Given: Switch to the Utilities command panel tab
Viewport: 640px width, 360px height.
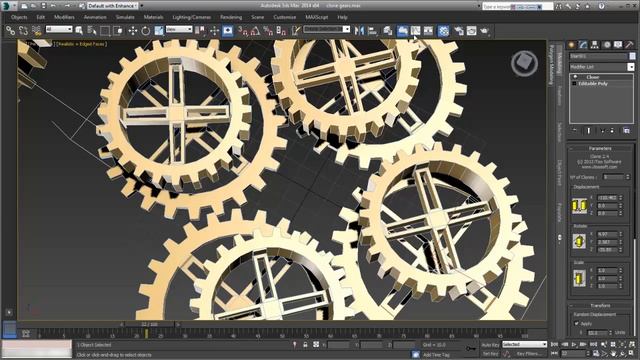Looking at the screenshot, I should (x=629, y=44).
